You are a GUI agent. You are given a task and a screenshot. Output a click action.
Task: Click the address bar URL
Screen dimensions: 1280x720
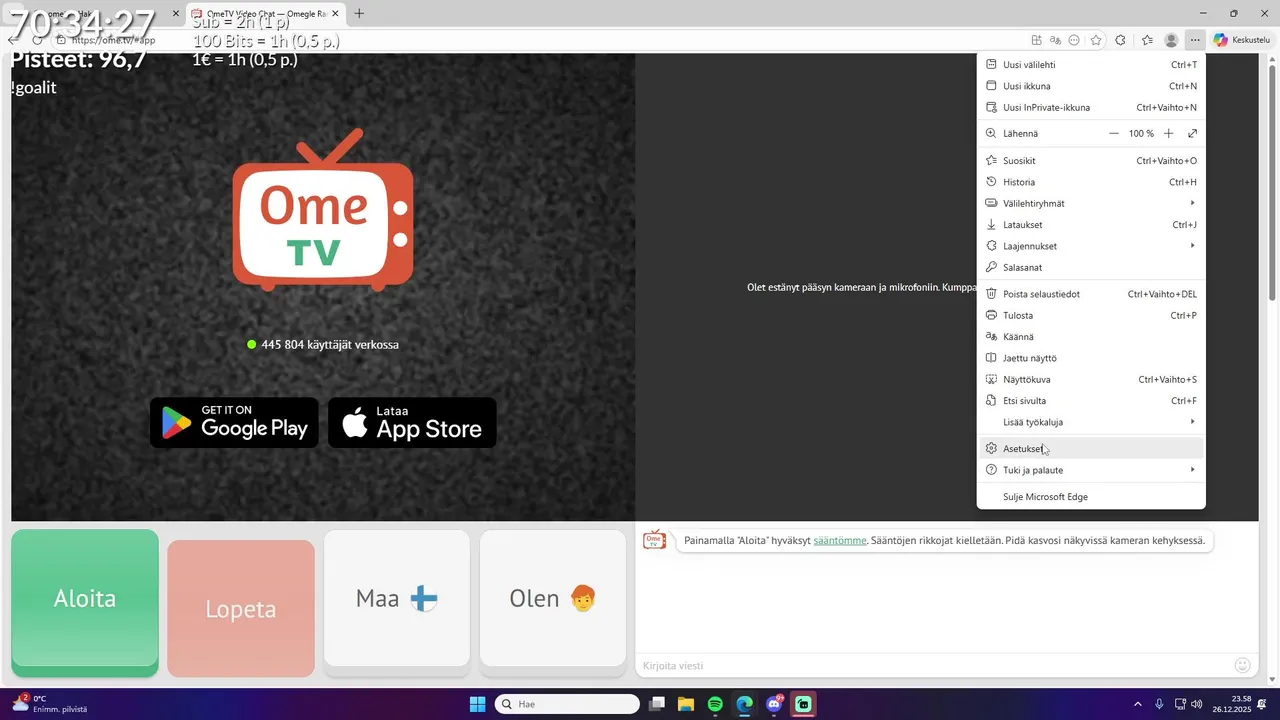pyautogui.click(x=113, y=40)
